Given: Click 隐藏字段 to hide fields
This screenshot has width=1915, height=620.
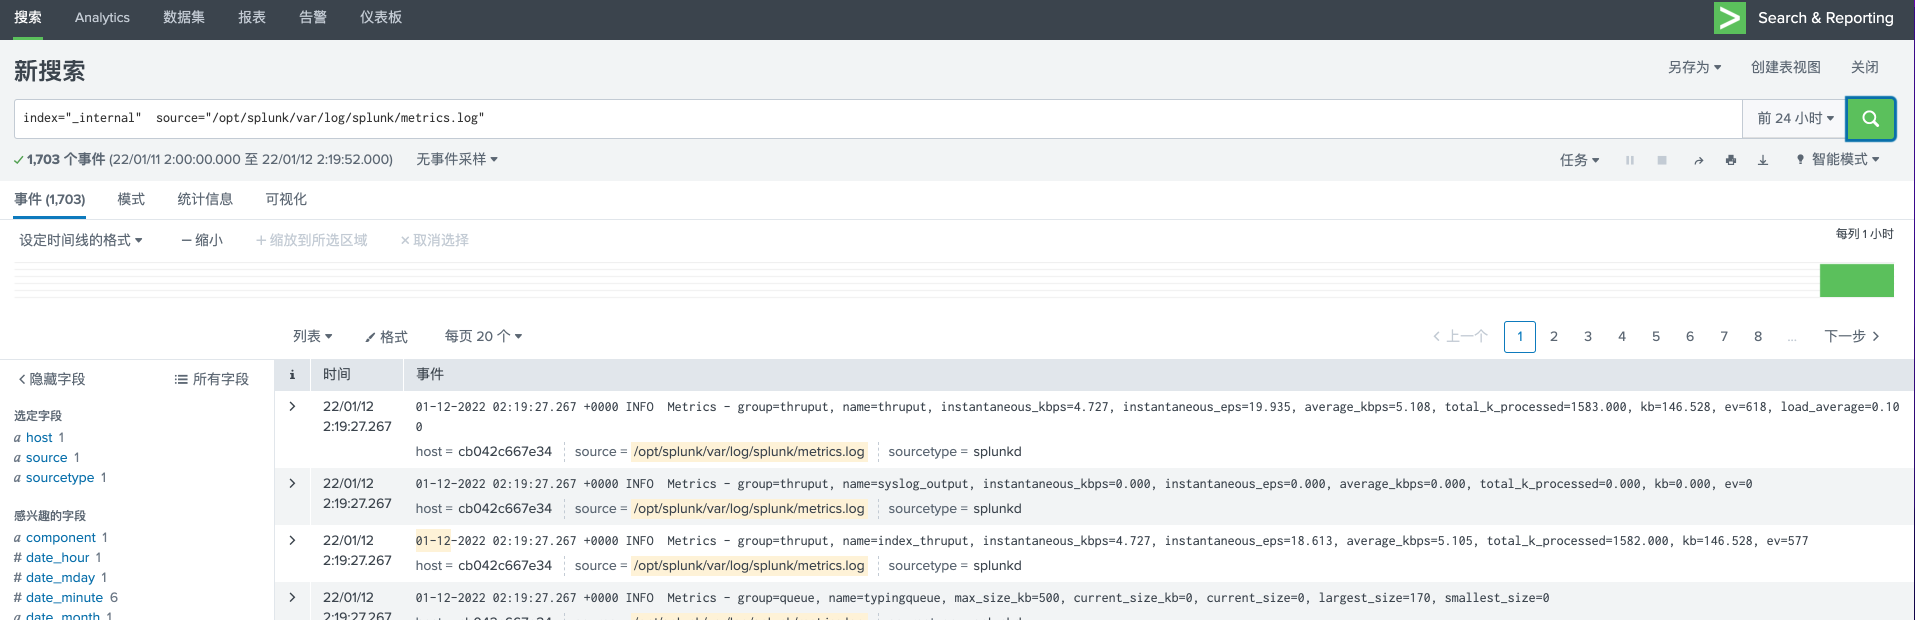Looking at the screenshot, I should (52, 379).
